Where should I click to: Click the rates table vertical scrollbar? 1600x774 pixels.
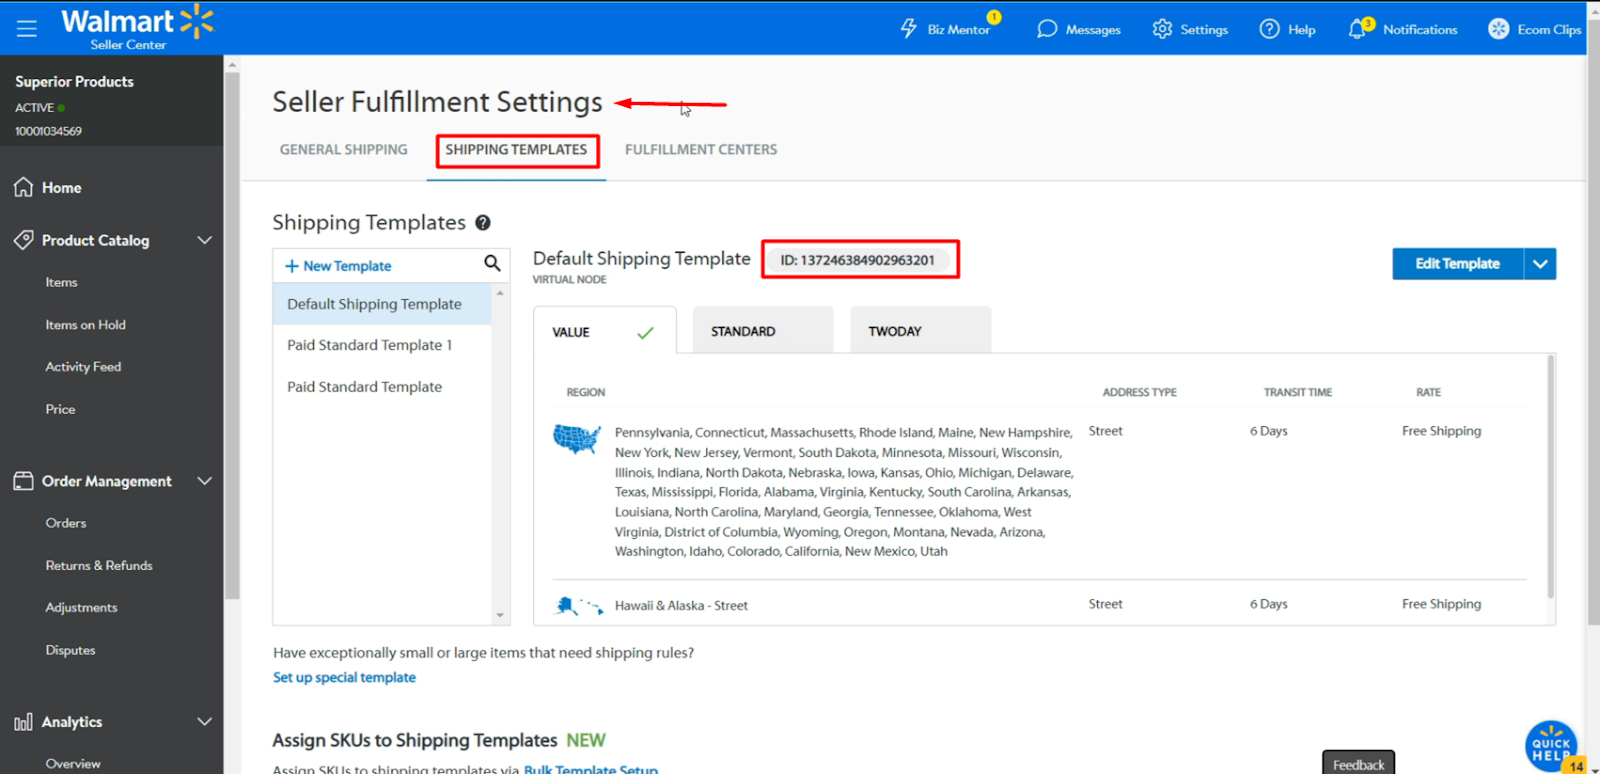click(x=1551, y=477)
